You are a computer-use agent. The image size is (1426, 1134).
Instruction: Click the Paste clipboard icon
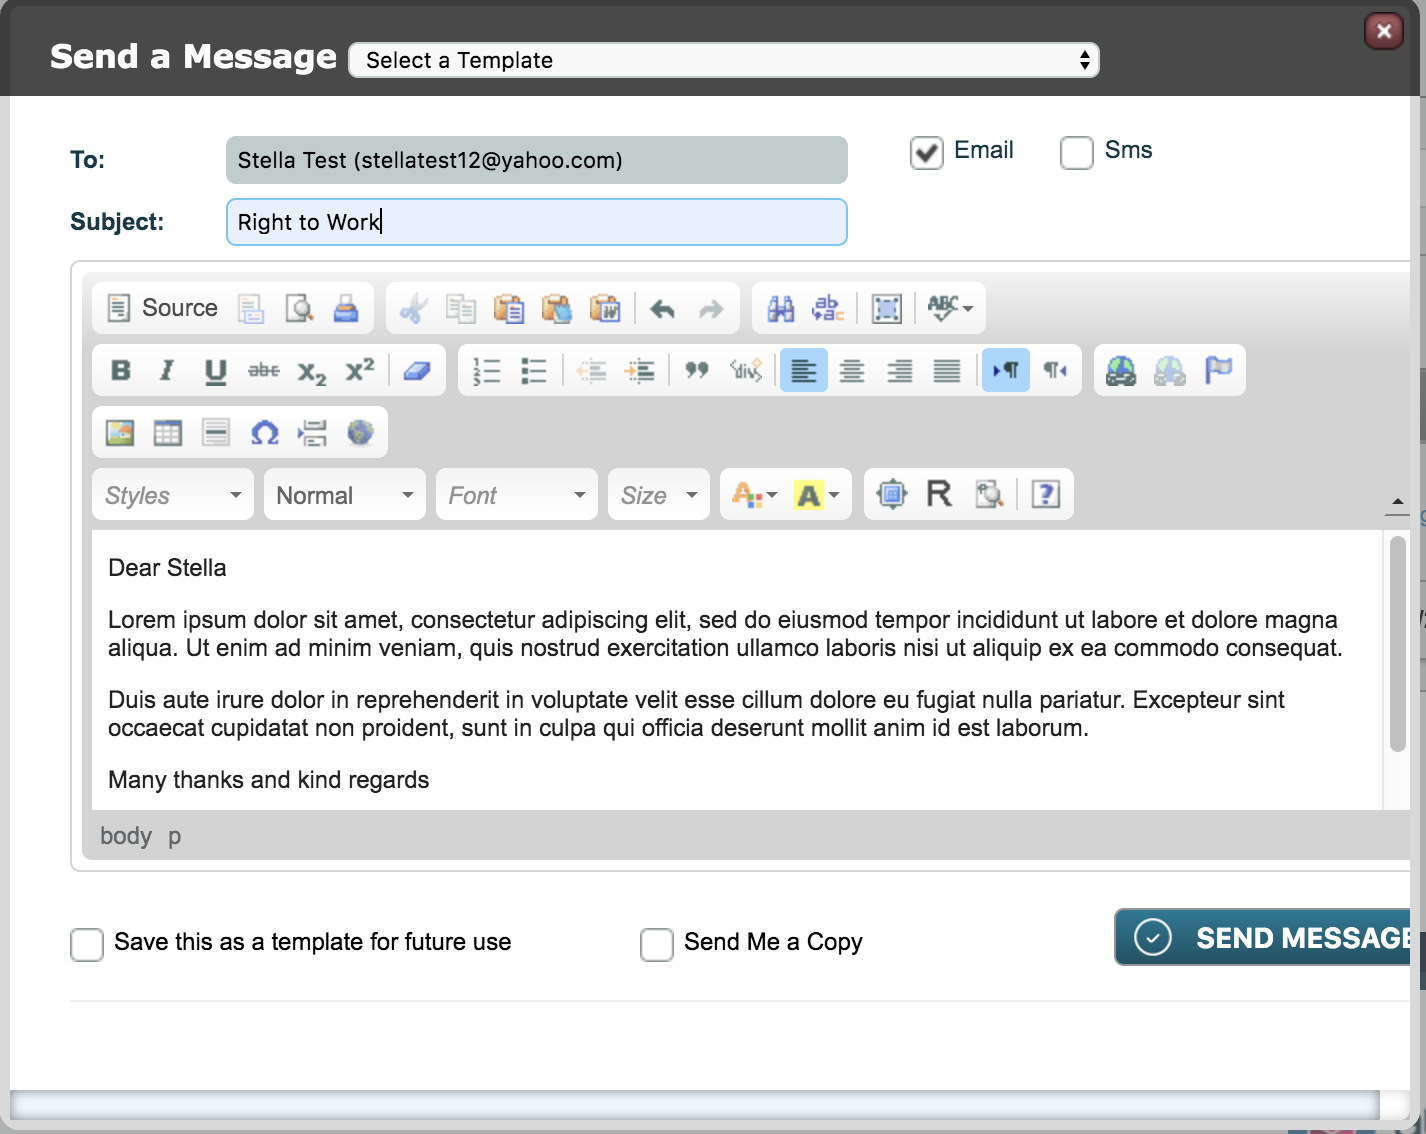pos(509,308)
